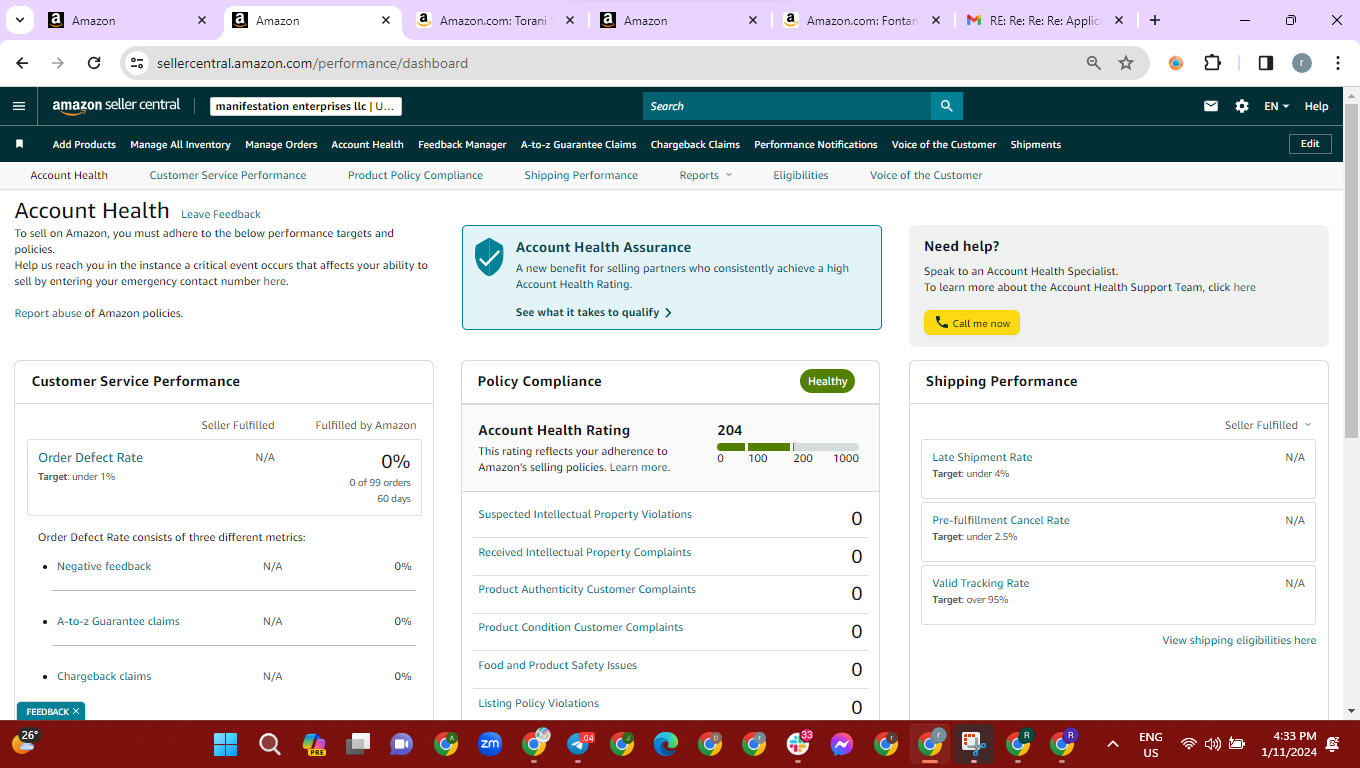
Task: Click the Call me now button
Action: (972, 323)
